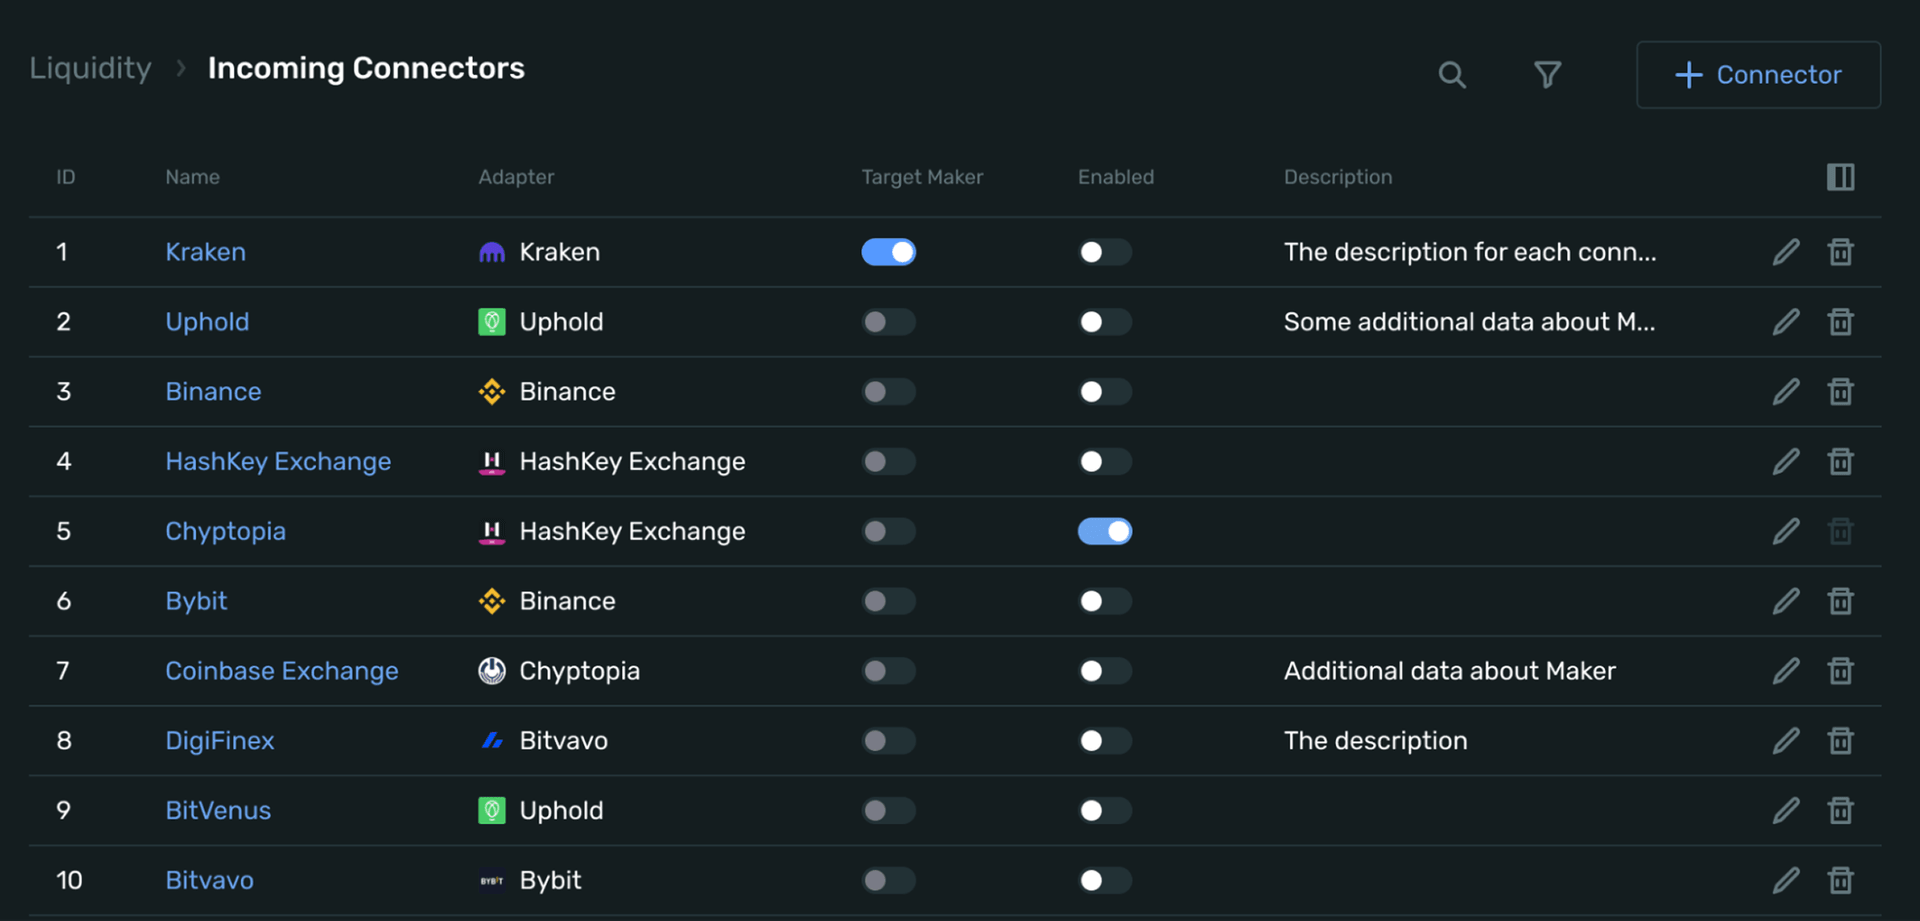Disable the Enabled toggle for Chyptopia
This screenshot has height=921, width=1920.
[1104, 531]
